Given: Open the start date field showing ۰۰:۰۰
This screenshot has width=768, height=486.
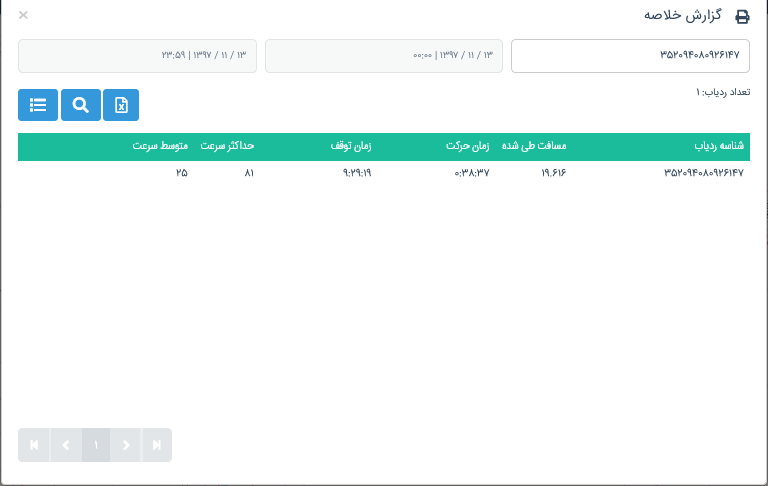Looking at the screenshot, I should click(384, 56).
